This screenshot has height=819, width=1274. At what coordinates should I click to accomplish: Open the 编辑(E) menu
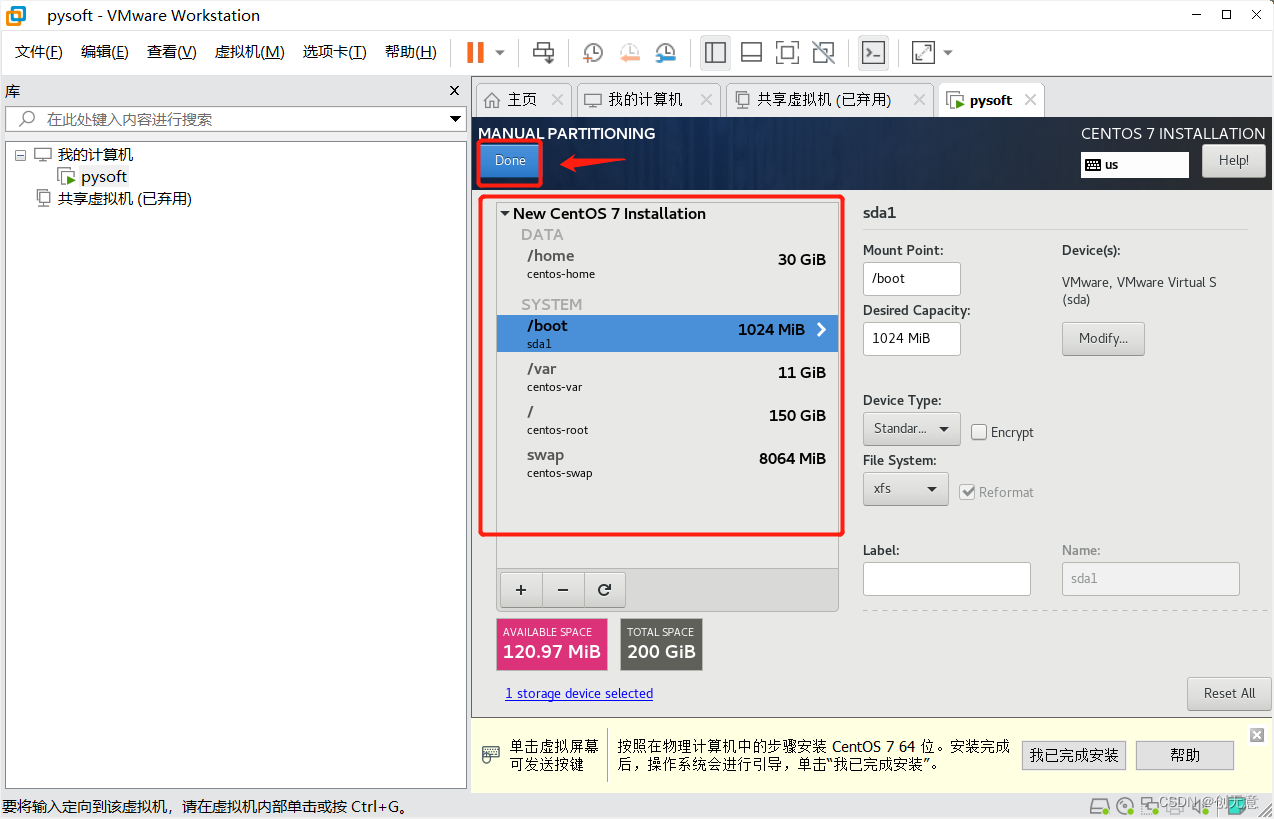point(105,52)
